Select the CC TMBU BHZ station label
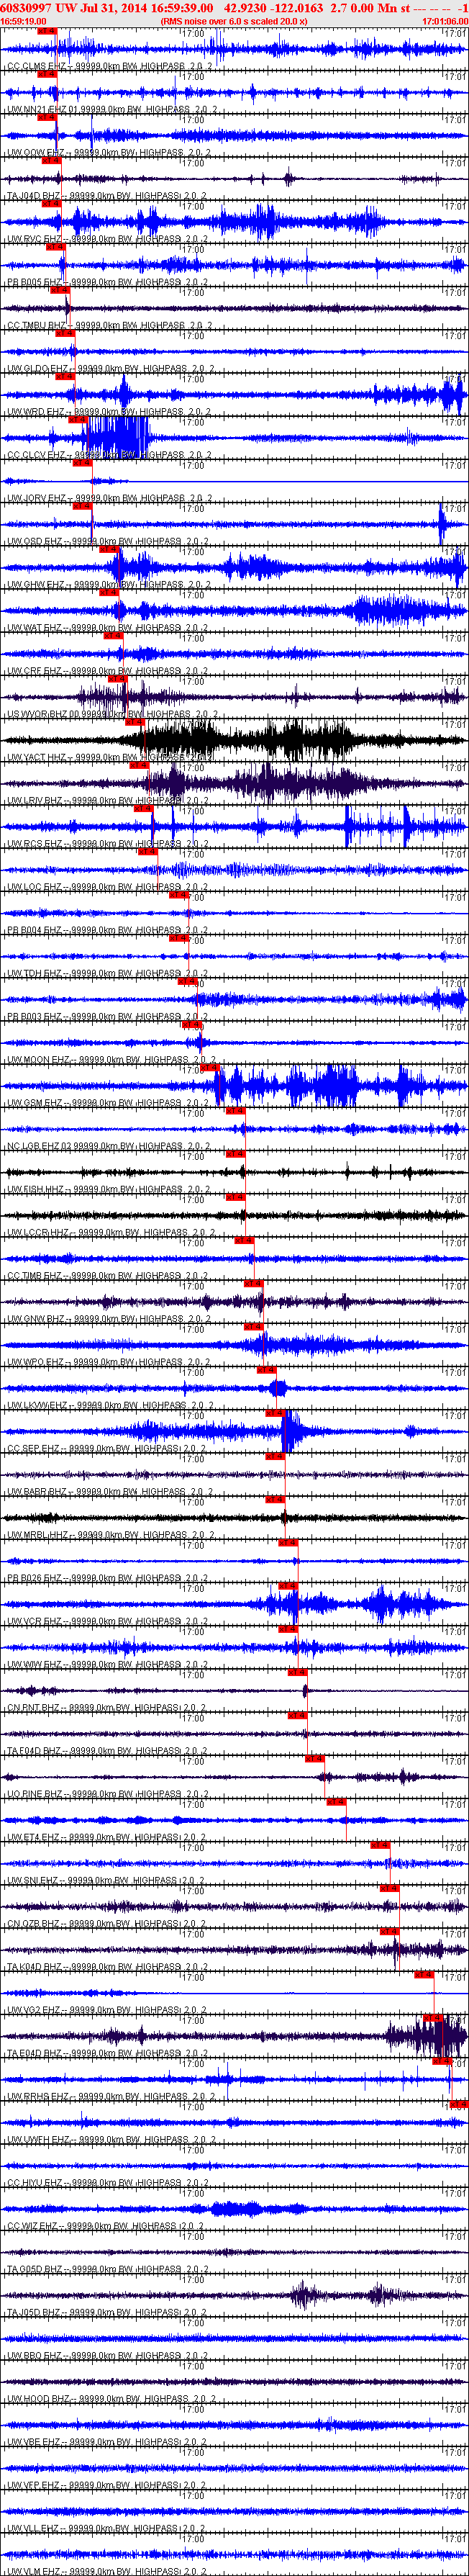 (109, 325)
